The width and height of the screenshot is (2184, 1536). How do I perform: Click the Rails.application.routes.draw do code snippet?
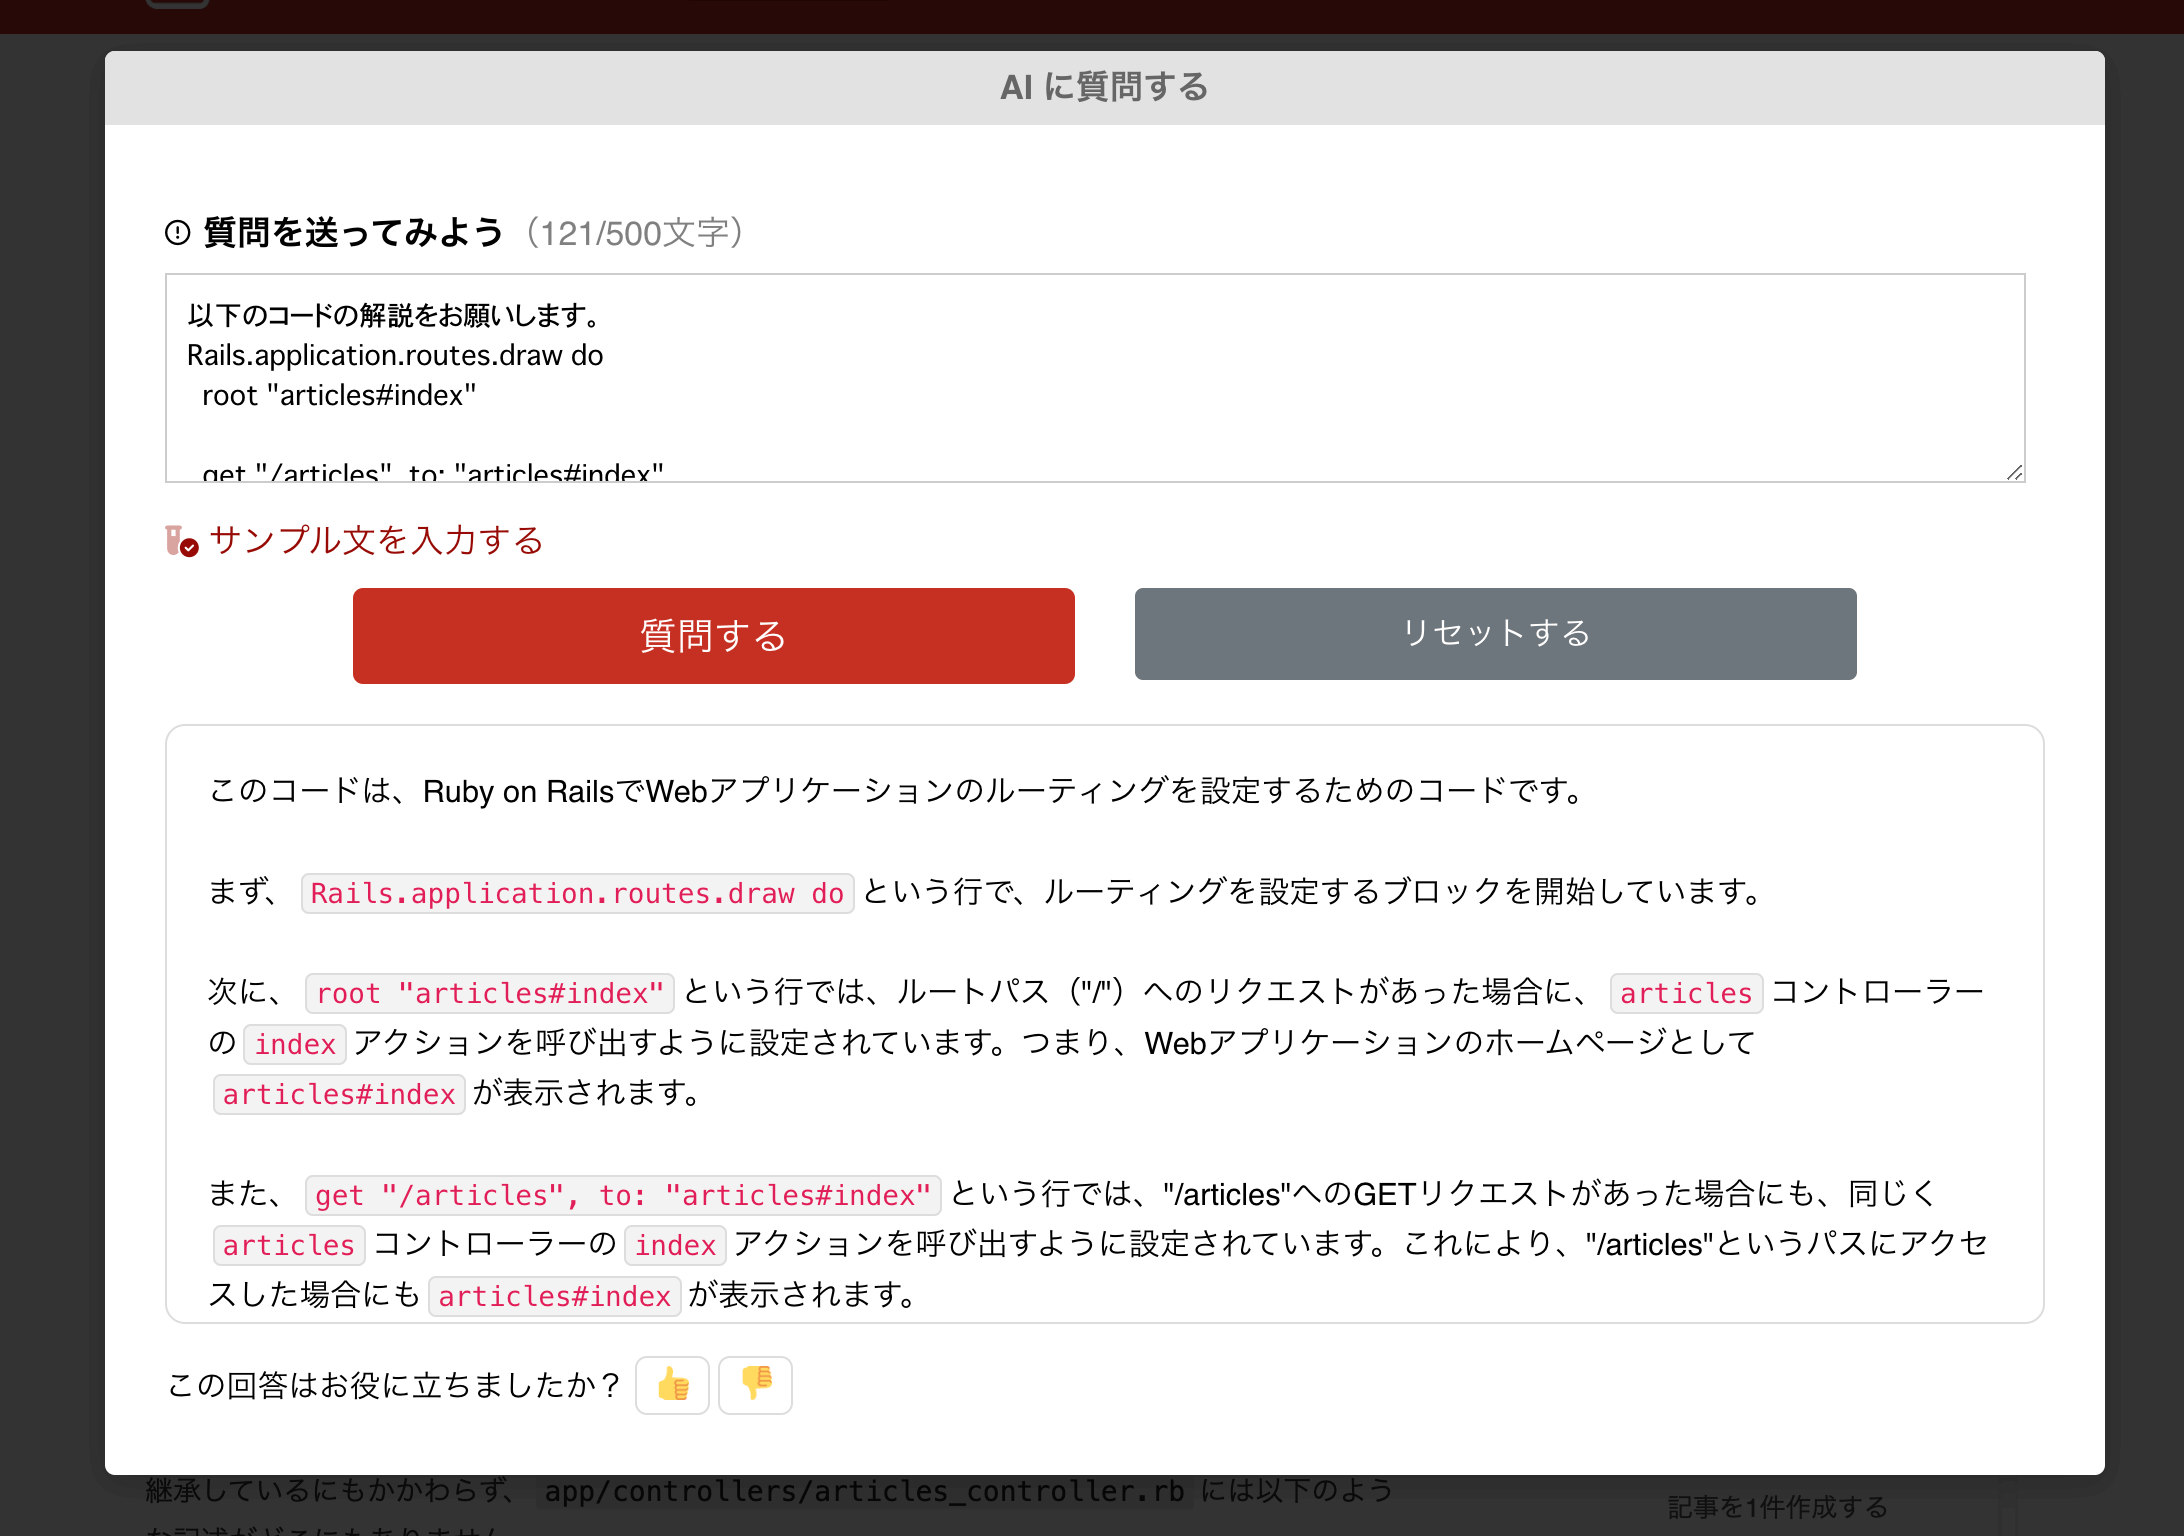click(577, 893)
